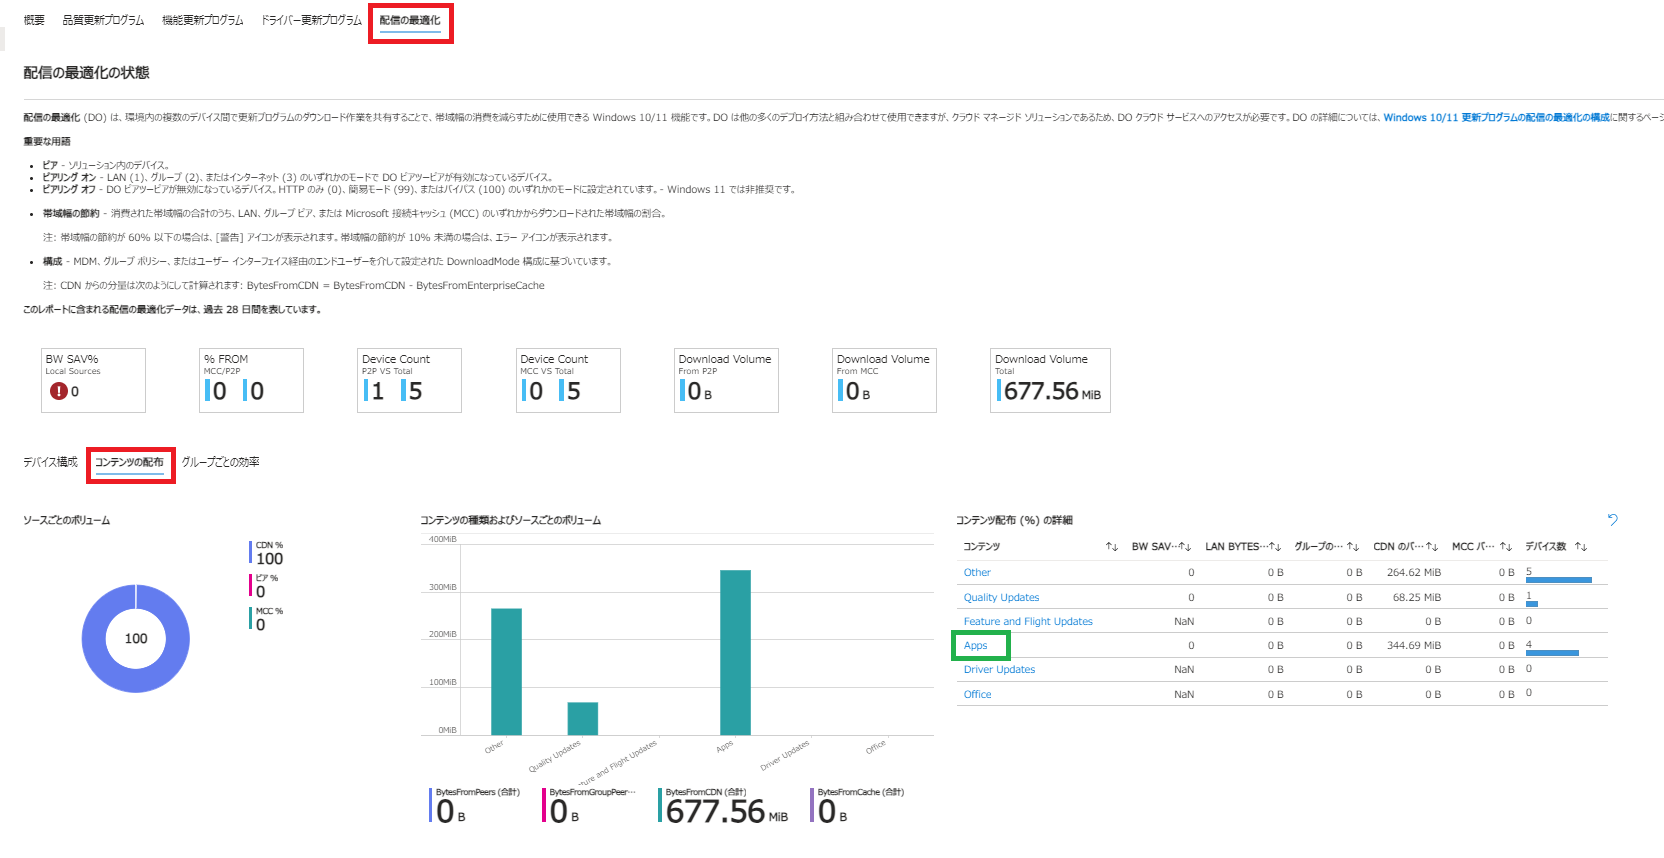This screenshot has height=858, width=1664.
Task: Sort by the コンテンツ column sort arrows
Action: tap(1112, 547)
